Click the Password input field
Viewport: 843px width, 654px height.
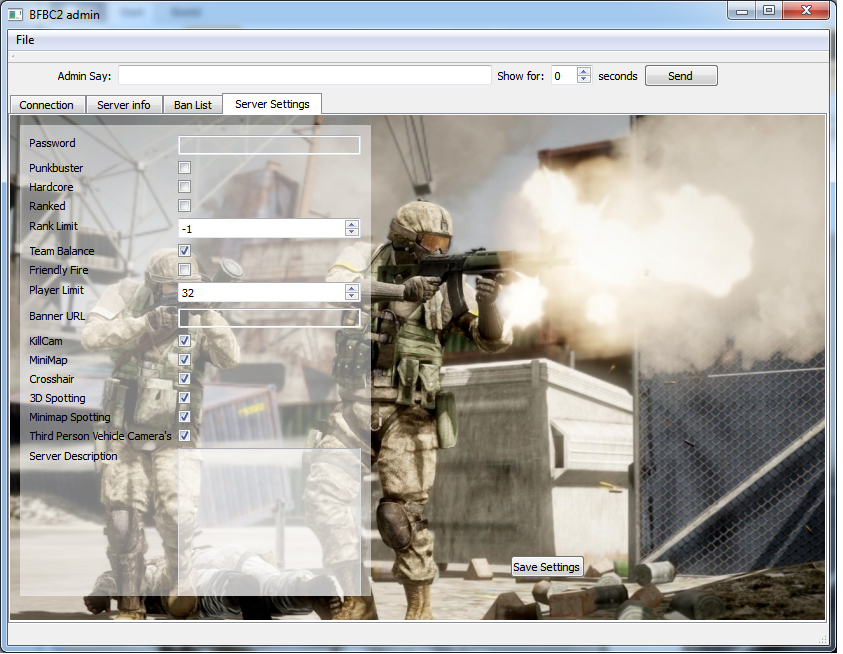point(269,145)
